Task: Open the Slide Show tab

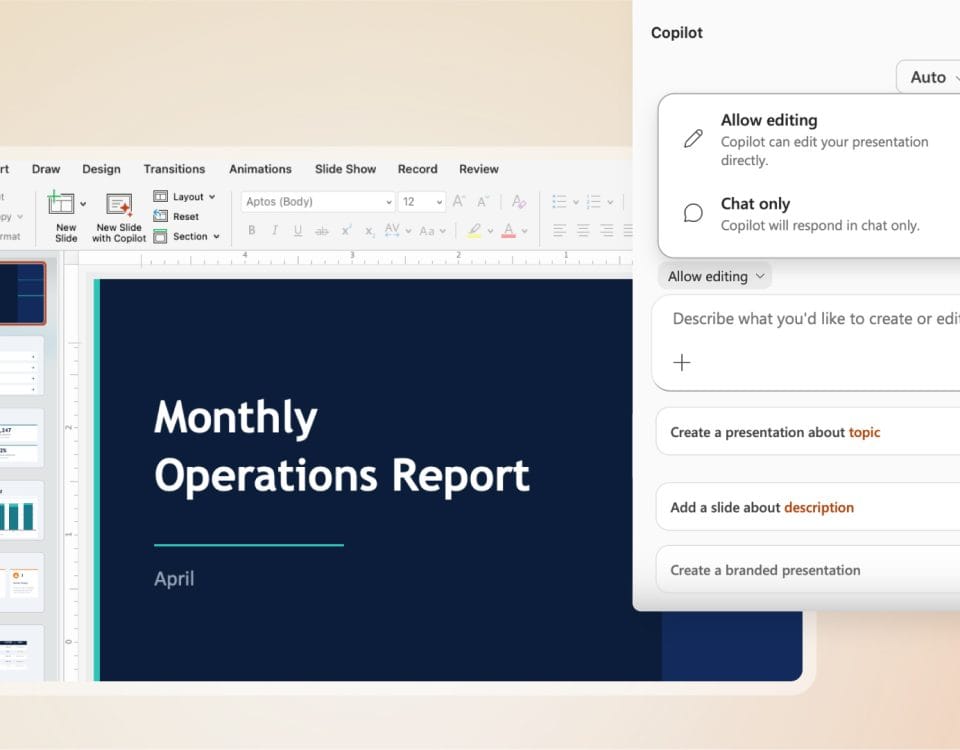Action: pyautogui.click(x=345, y=169)
